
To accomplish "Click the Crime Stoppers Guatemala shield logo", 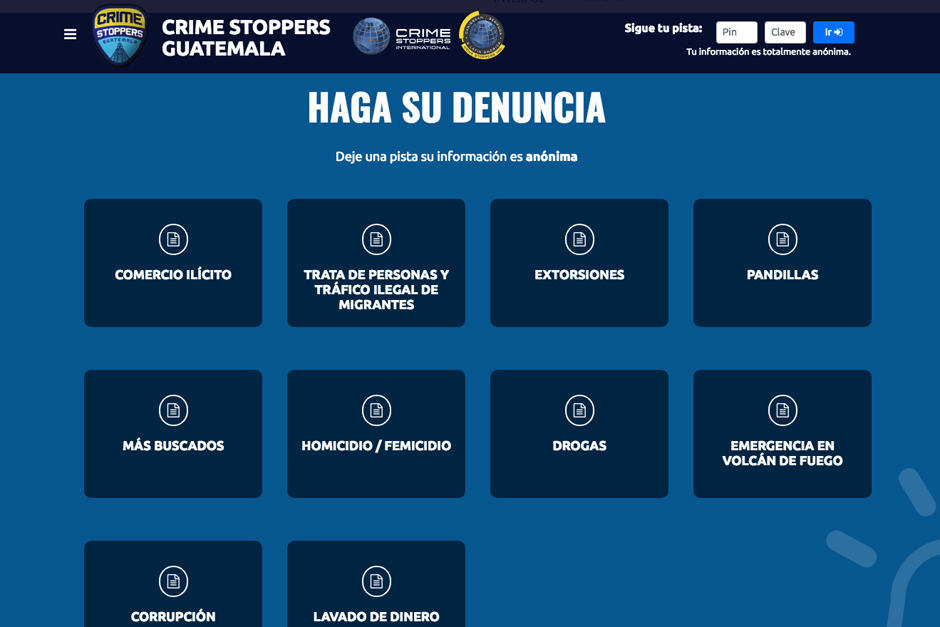I will pyautogui.click(x=119, y=35).
